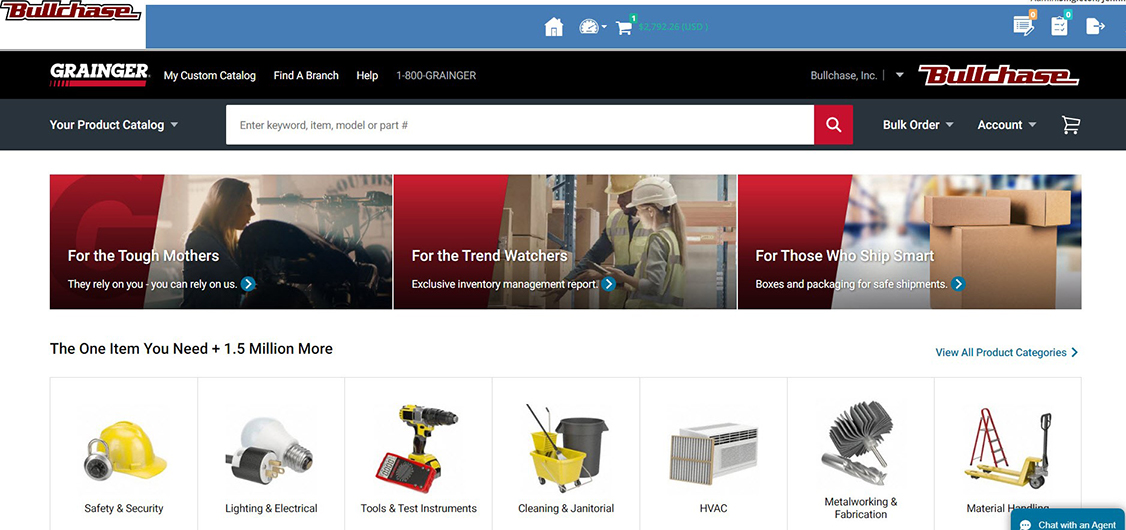Click arrow icon on Trend Watchers banner
Viewport: 1126px width, 530px height.
coord(608,284)
